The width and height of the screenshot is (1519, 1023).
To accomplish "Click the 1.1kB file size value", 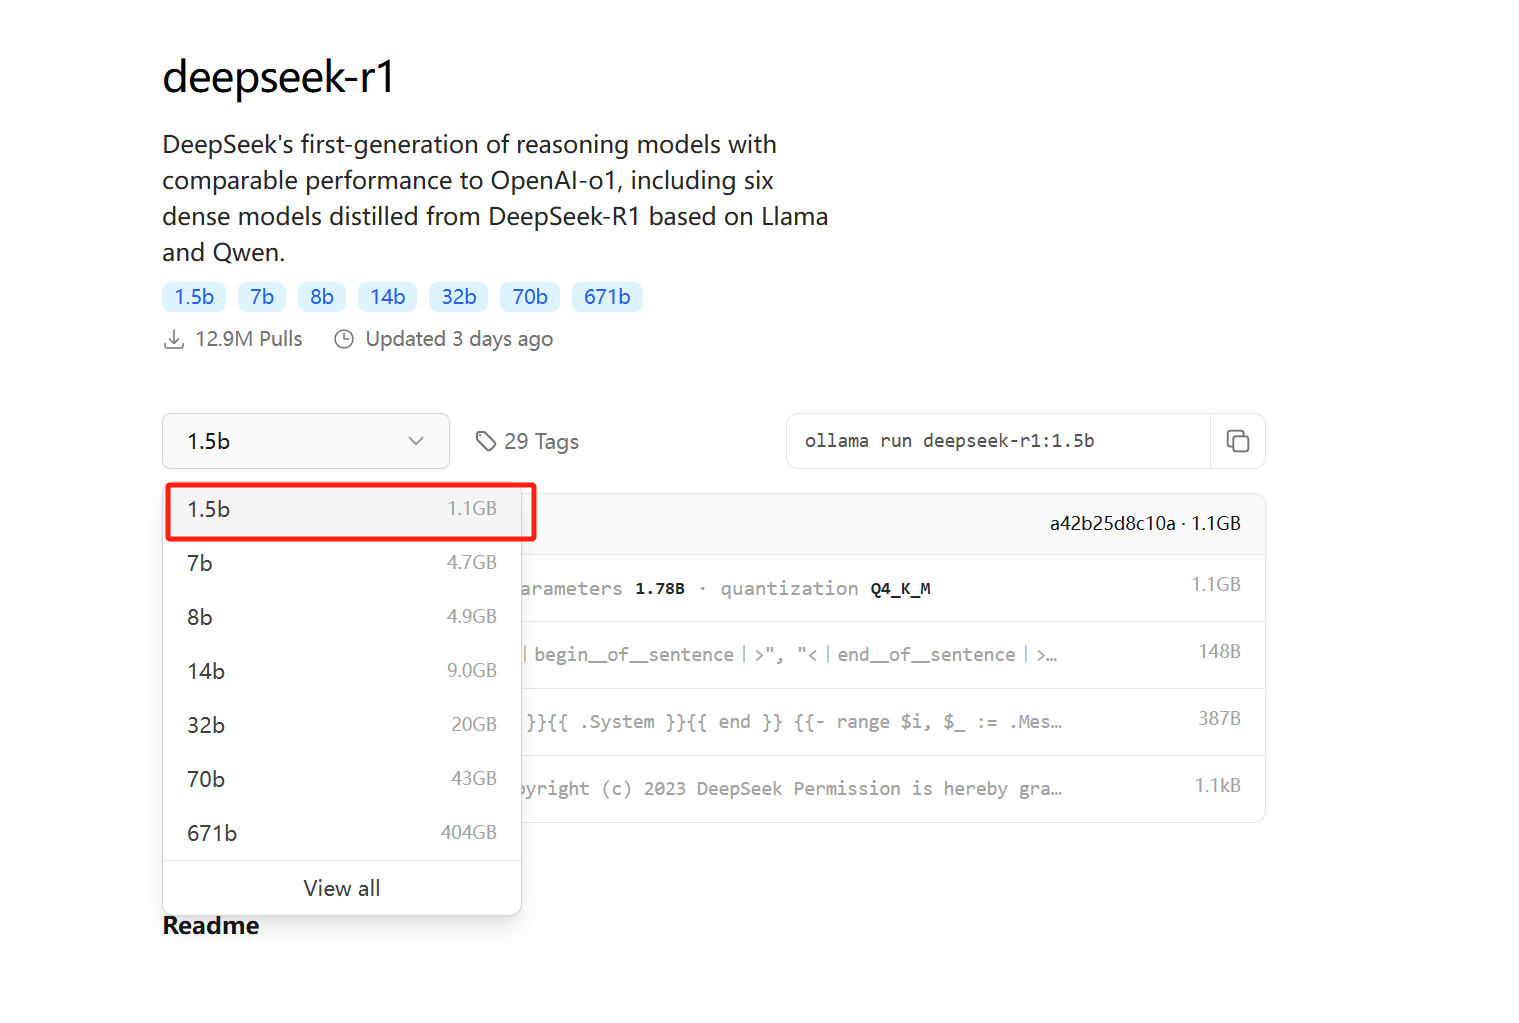I will pos(1217,786).
